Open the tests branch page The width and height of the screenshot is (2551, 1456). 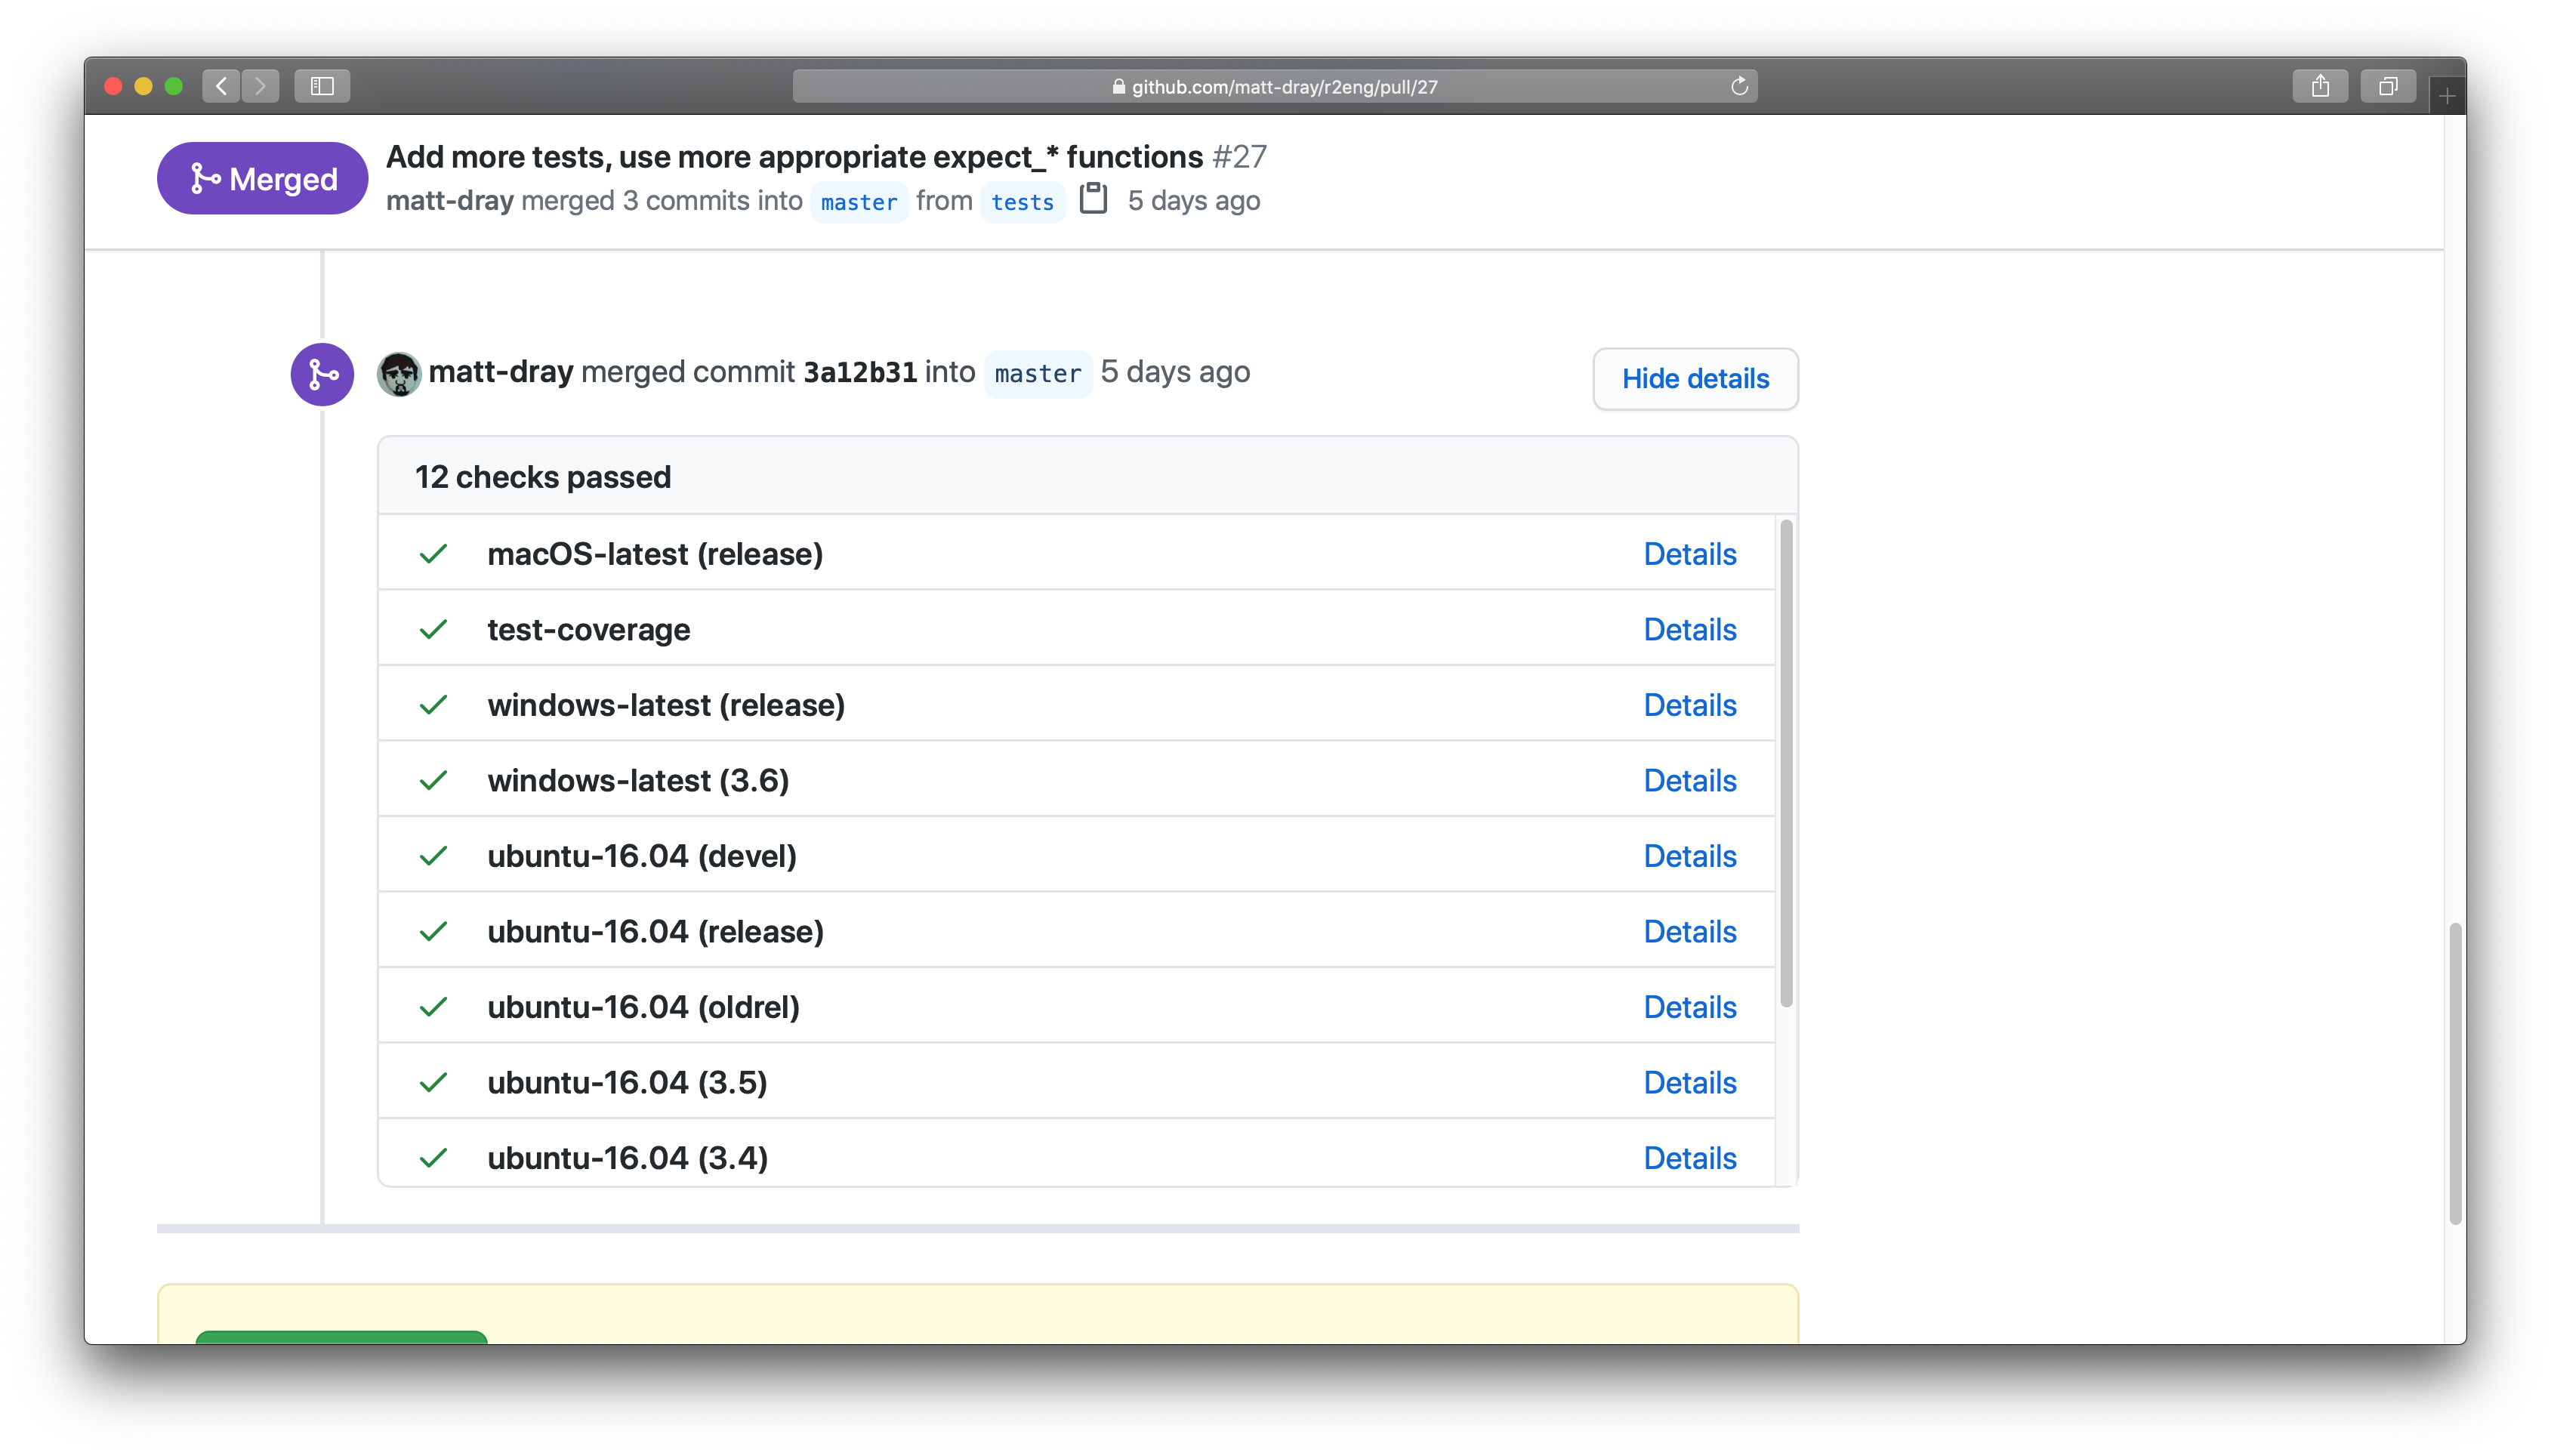pyautogui.click(x=1021, y=202)
